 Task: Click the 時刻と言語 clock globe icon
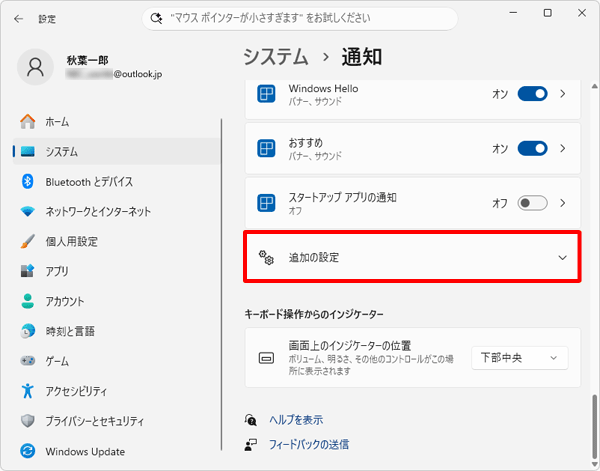28,331
